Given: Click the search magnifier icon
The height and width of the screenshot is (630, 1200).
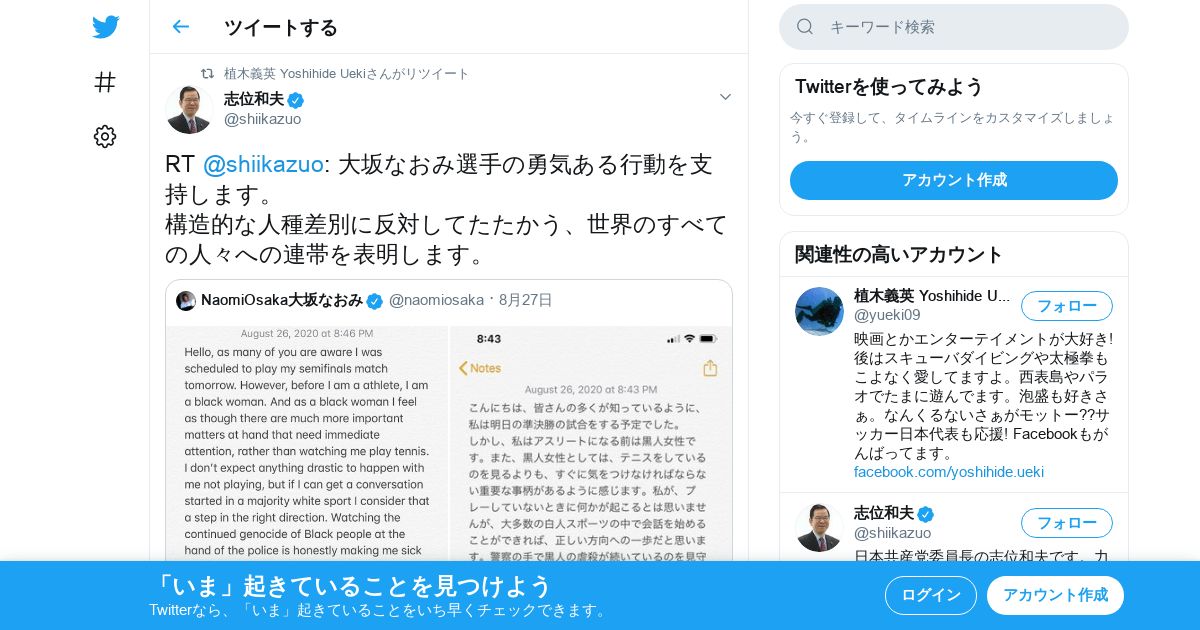Looking at the screenshot, I should pyautogui.click(x=805, y=27).
